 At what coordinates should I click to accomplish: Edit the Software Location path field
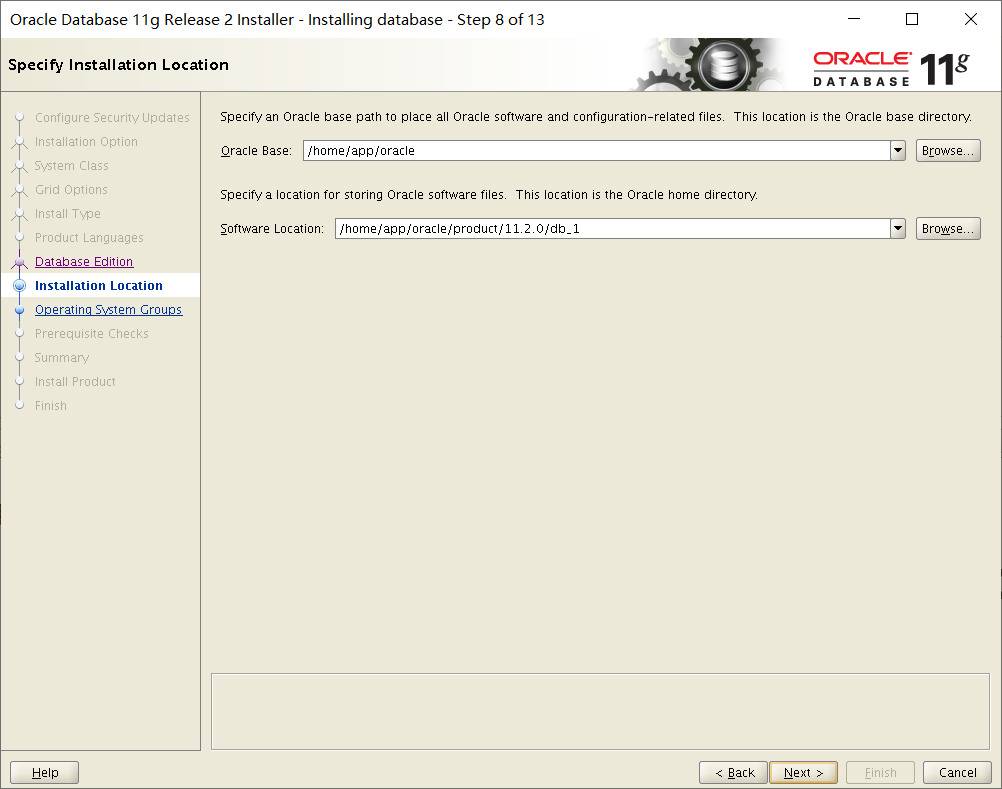click(613, 229)
